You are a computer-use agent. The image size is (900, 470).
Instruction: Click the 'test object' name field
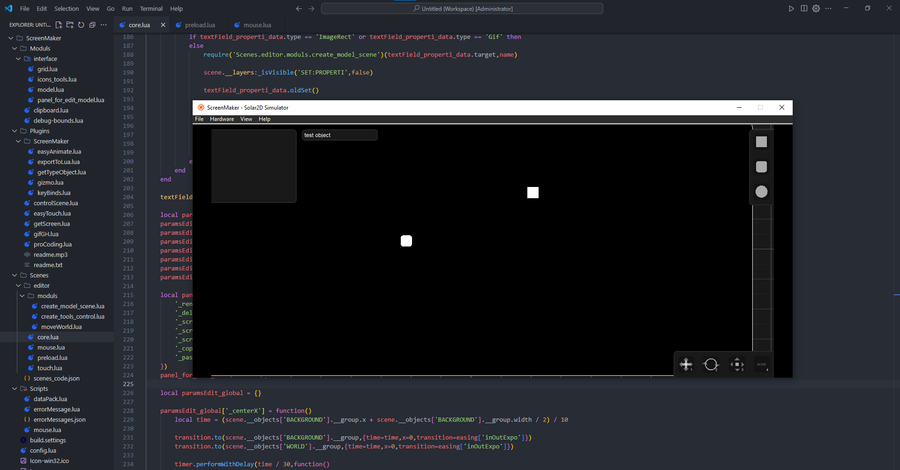click(x=340, y=135)
